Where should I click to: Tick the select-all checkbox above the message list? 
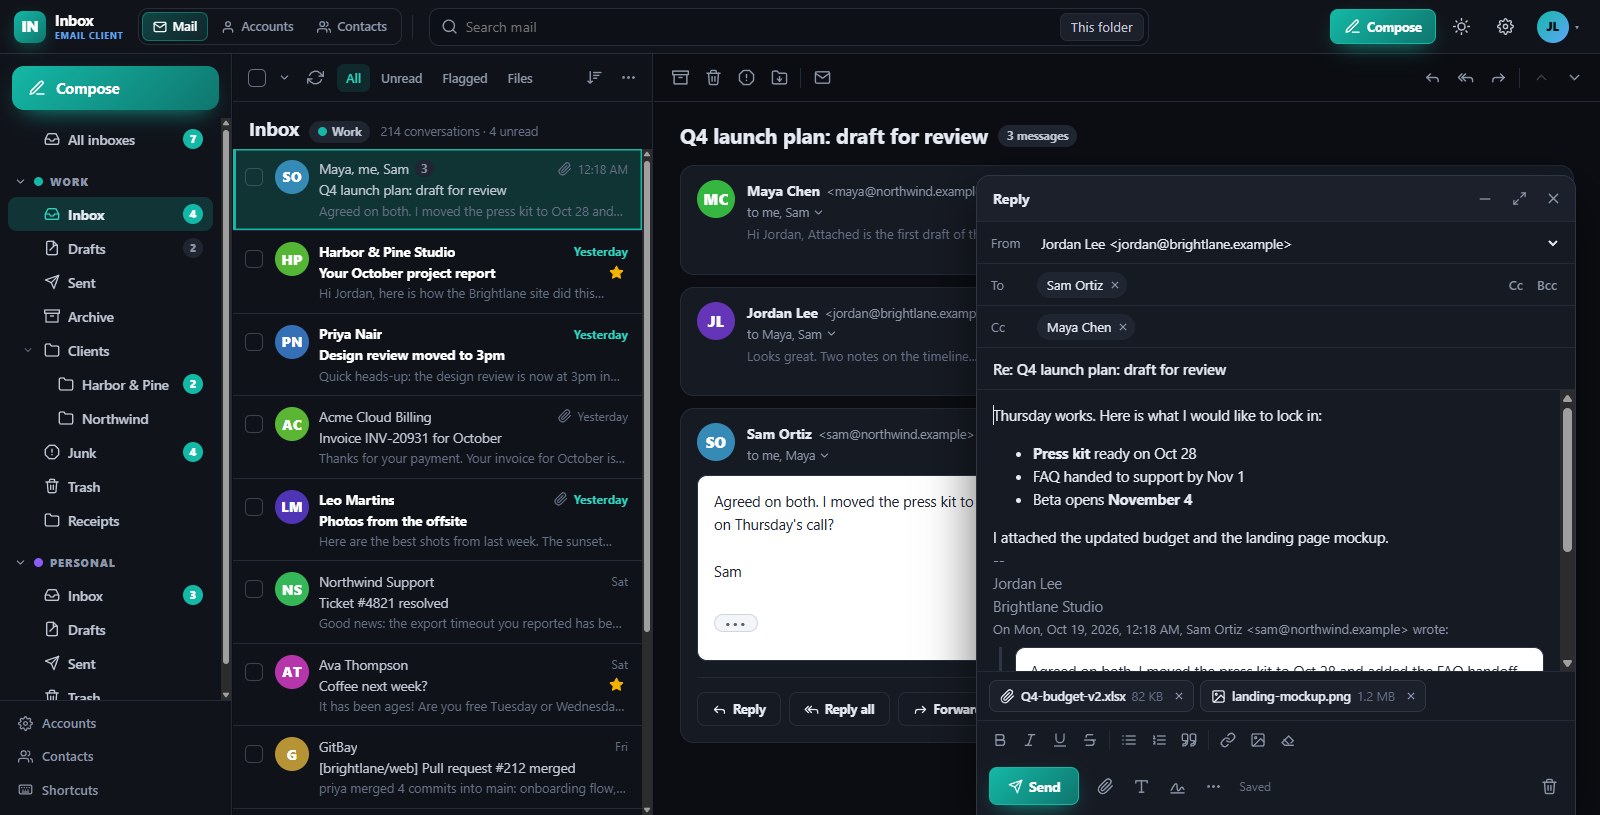click(257, 78)
